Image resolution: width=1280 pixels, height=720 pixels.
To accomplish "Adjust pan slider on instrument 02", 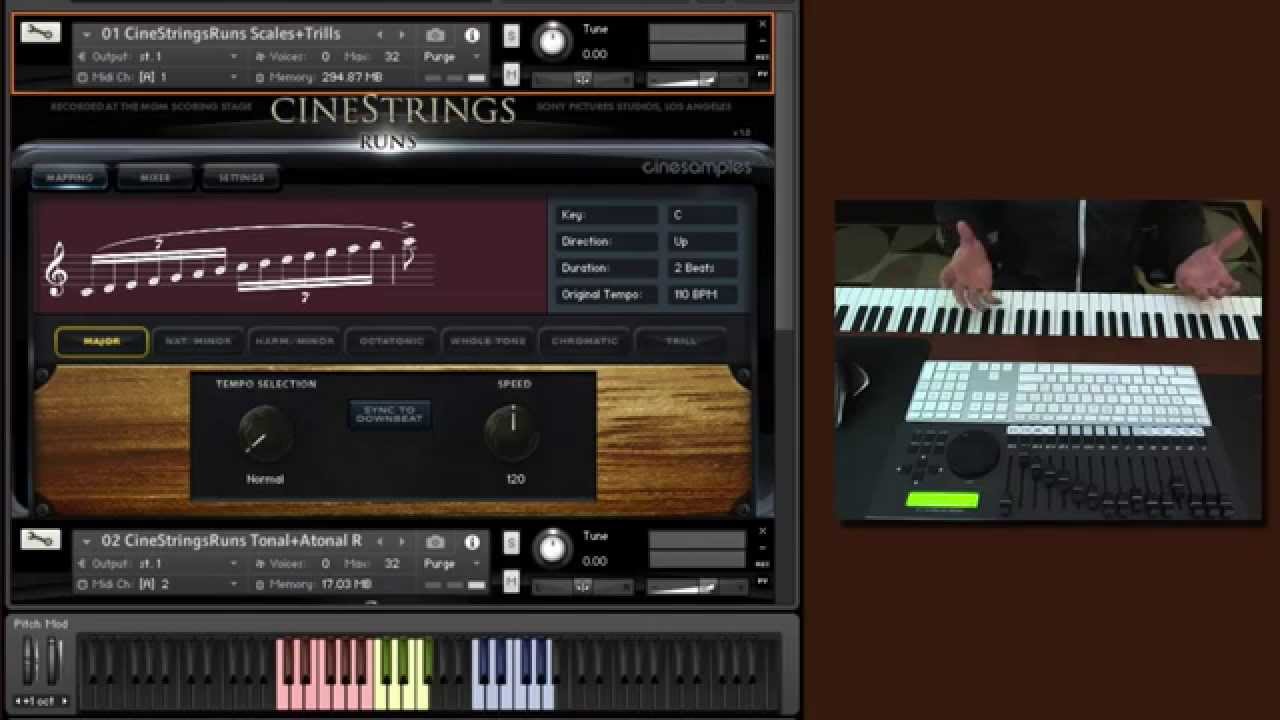I will point(582,586).
